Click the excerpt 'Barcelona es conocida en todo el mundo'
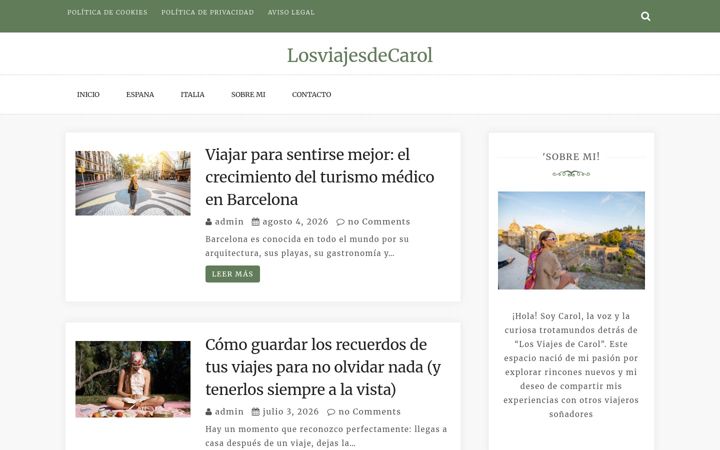Screen dimensions: 720x450 coord(307,246)
